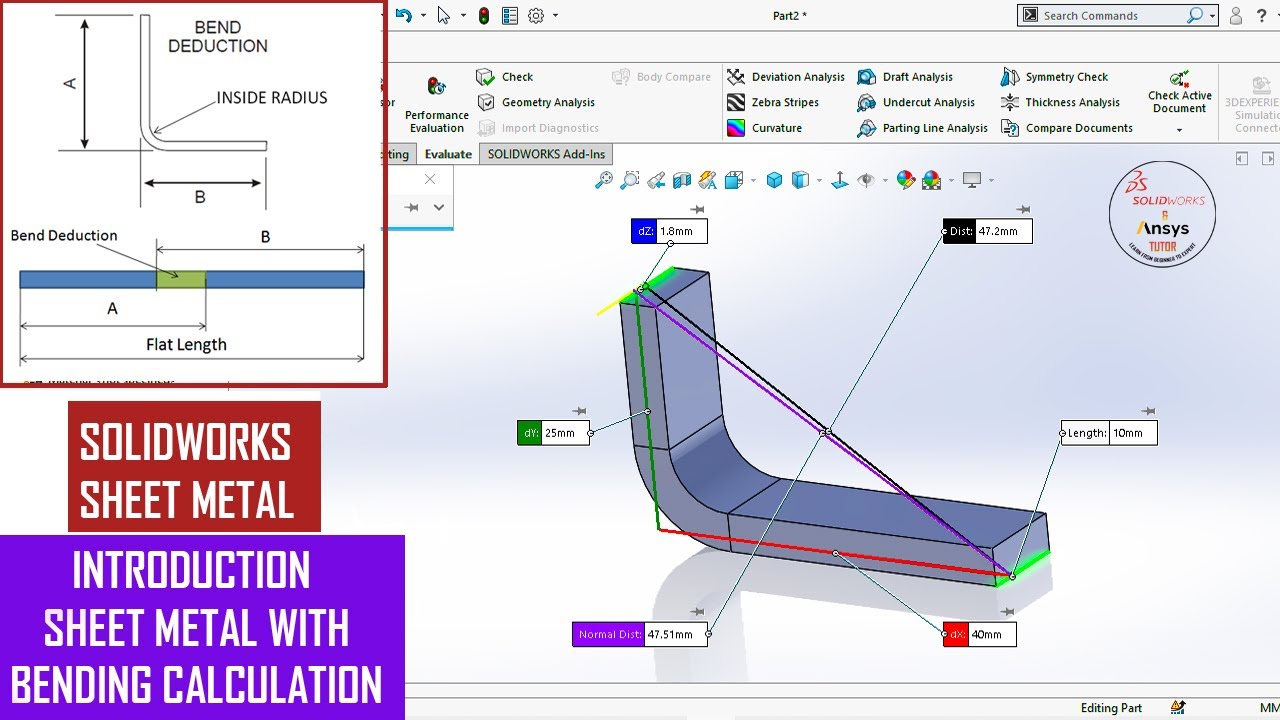Click Check Active Document button
This screenshot has height=720, width=1280.
click(1180, 92)
